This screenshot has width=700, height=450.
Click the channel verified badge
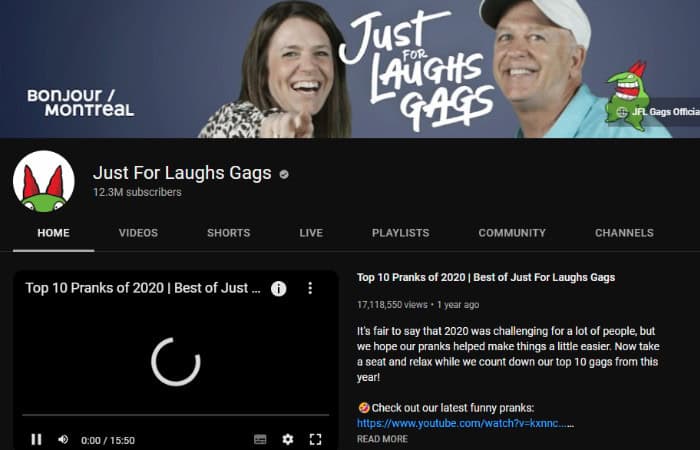(284, 174)
